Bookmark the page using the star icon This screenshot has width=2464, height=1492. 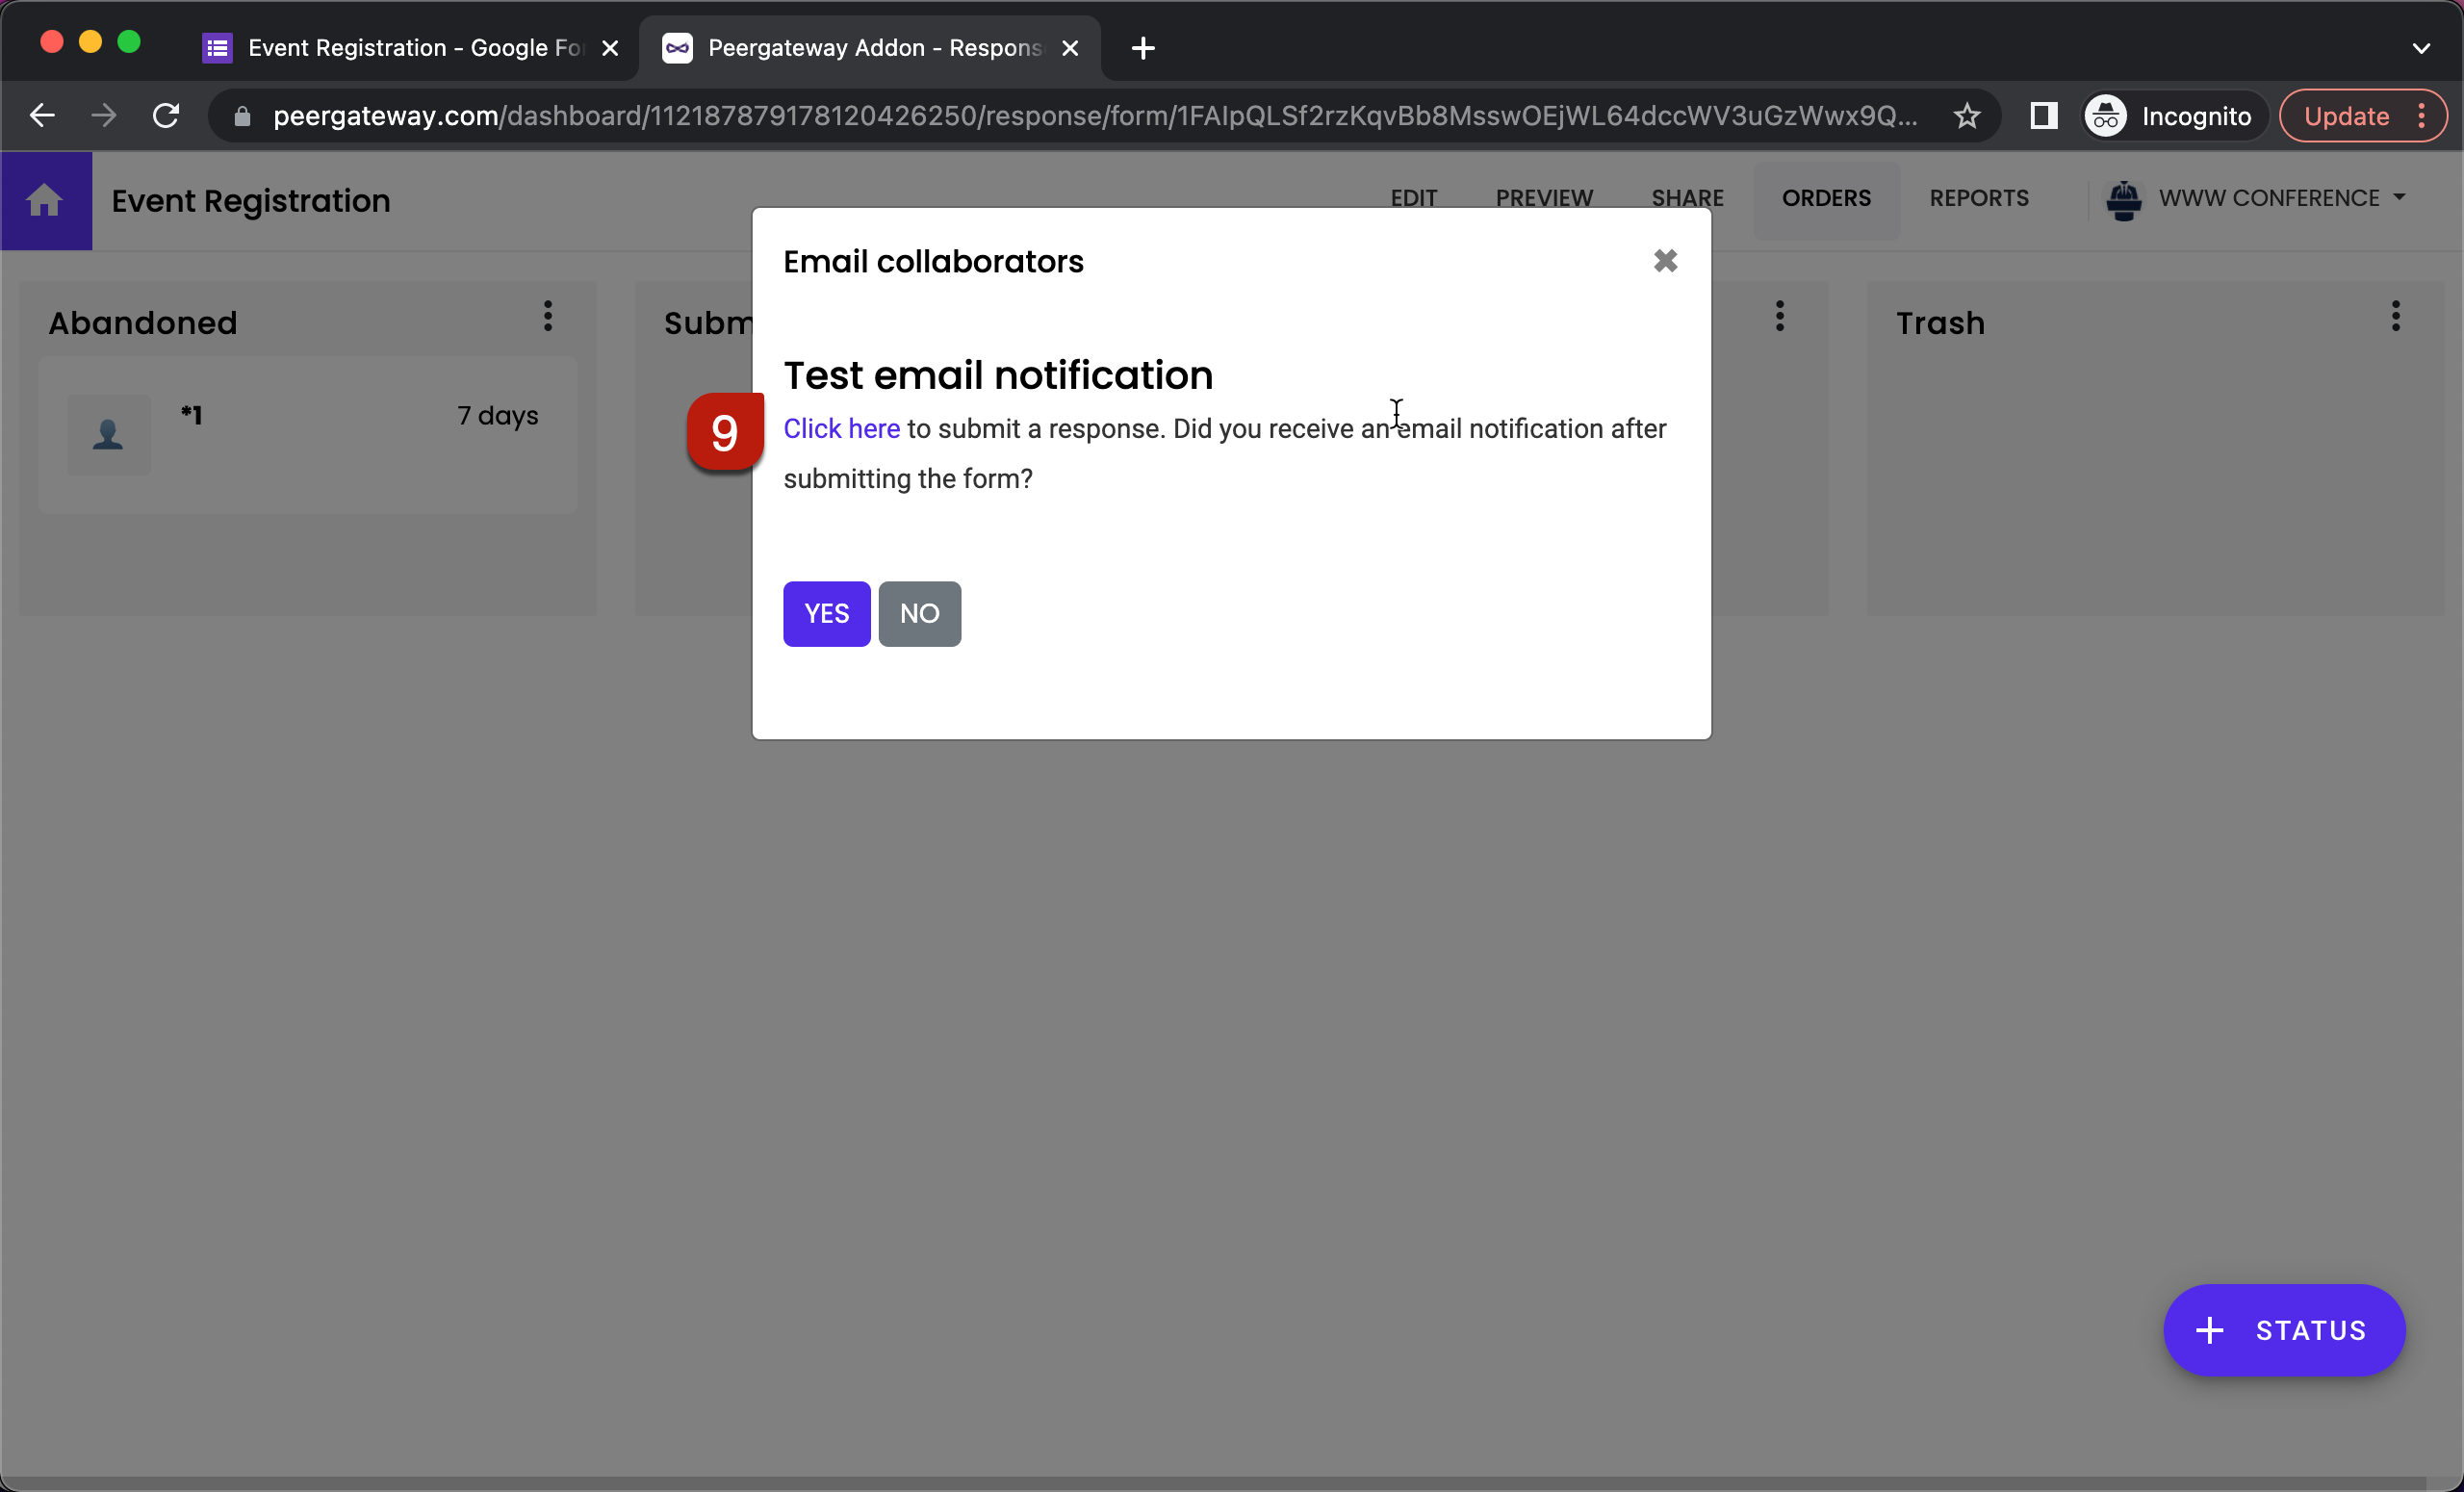pos(1965,115)
